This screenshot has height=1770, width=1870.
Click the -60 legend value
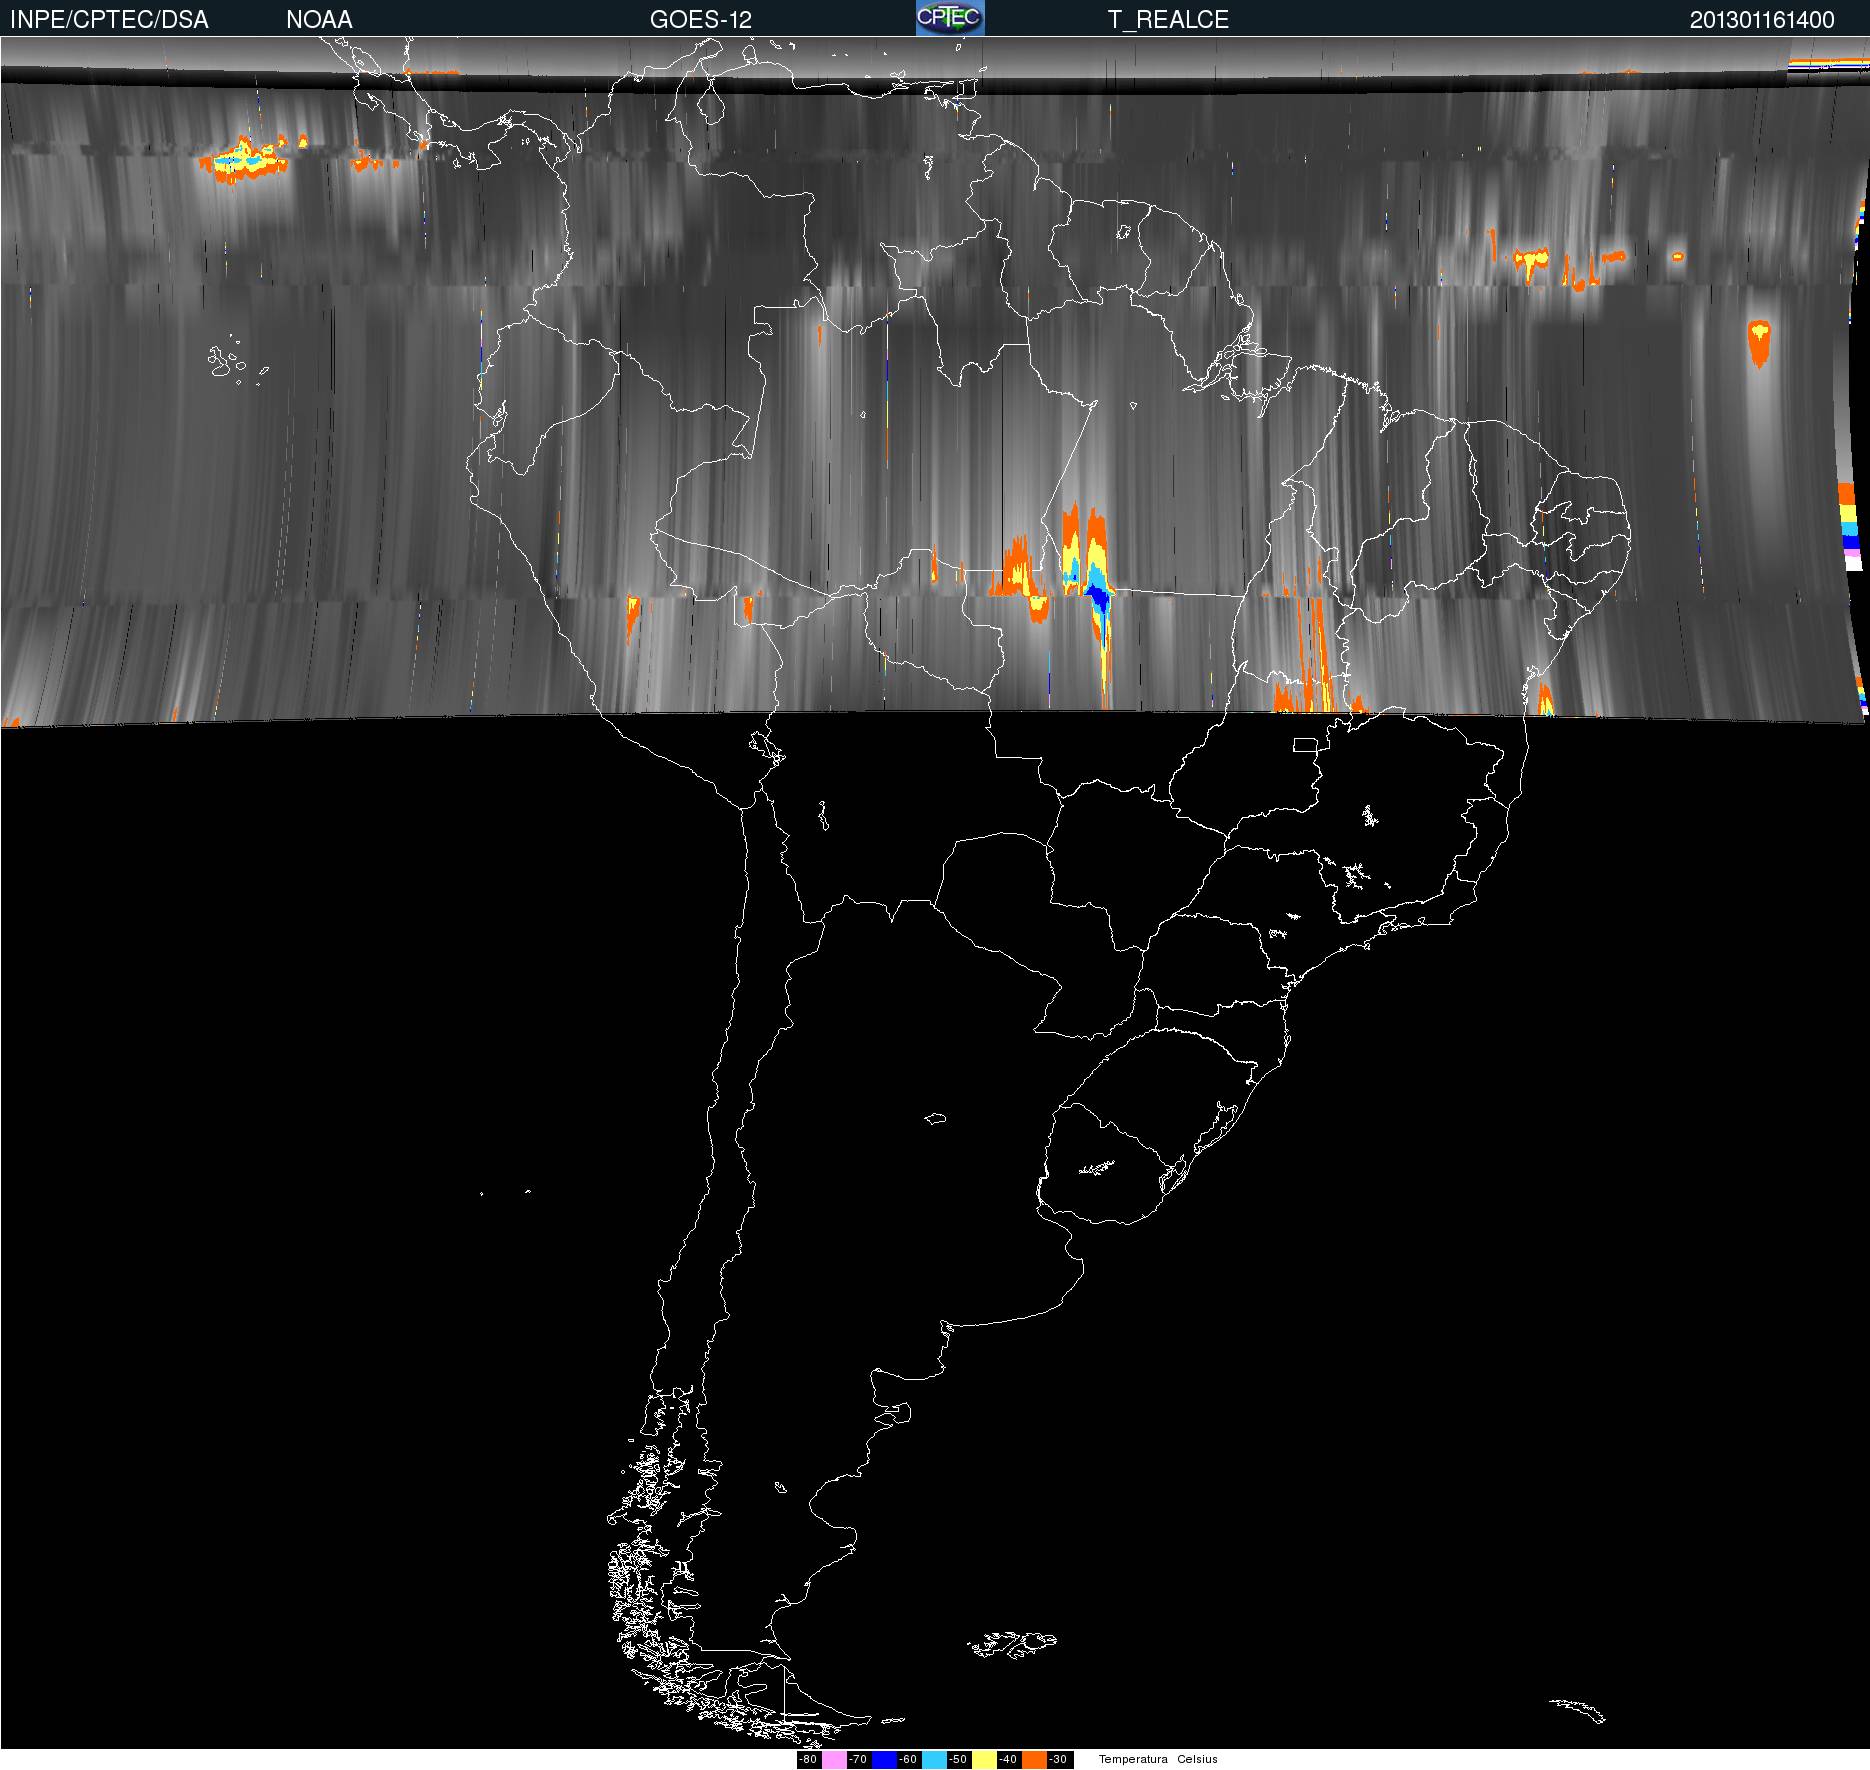pos(908,1760)
